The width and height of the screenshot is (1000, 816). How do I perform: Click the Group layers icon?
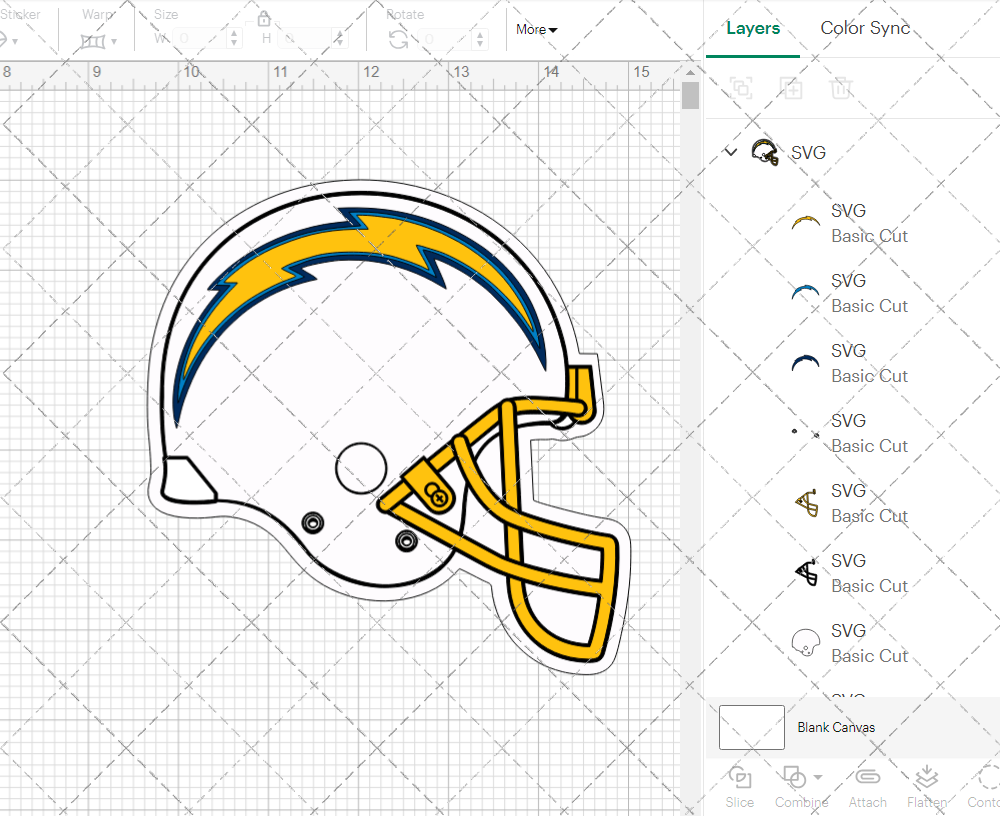tap(741, 88)
